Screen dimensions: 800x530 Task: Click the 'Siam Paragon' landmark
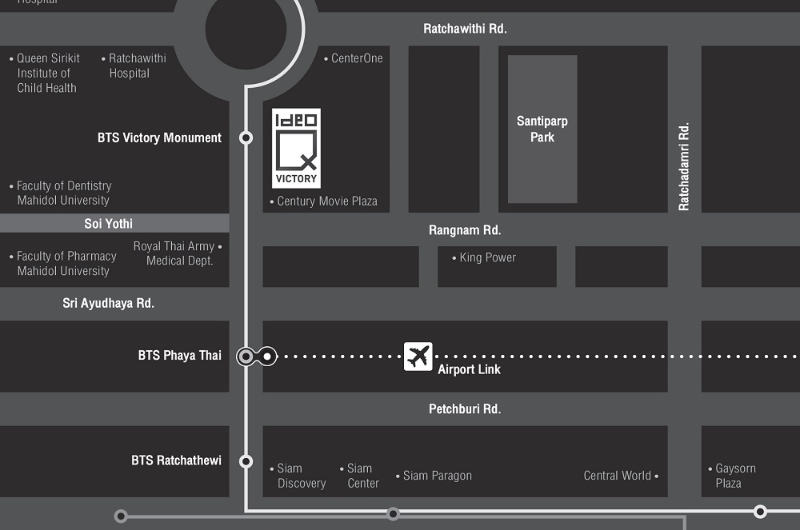[x=434, y=475]
